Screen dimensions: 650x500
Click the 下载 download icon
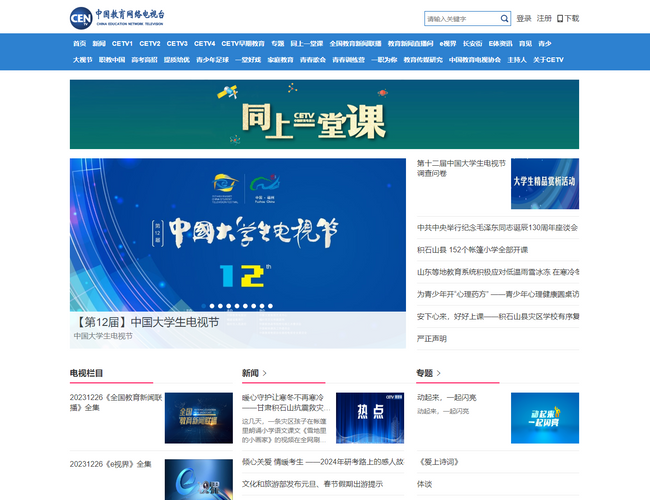point(561,18)
